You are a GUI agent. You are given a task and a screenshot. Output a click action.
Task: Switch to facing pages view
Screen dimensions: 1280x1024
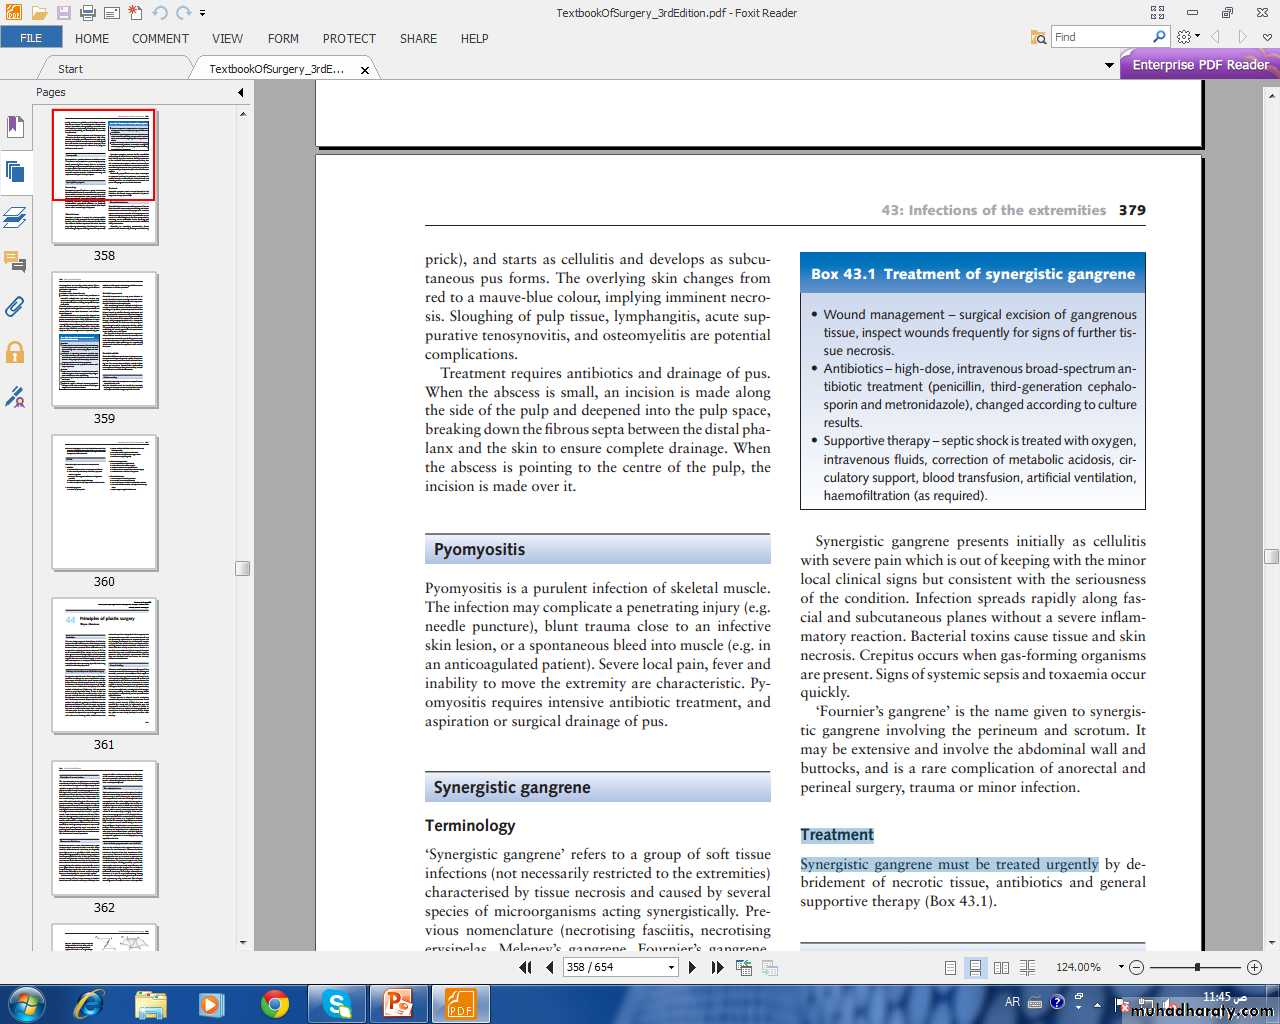pyautogui.click(x=1001, y=967)
